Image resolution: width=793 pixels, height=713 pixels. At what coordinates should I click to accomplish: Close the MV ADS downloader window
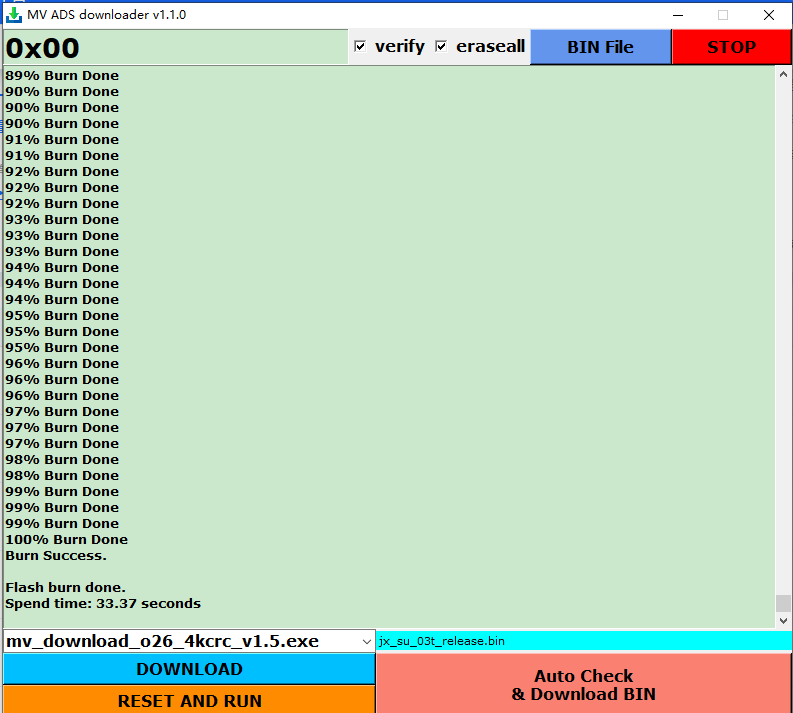pos(768,15)
